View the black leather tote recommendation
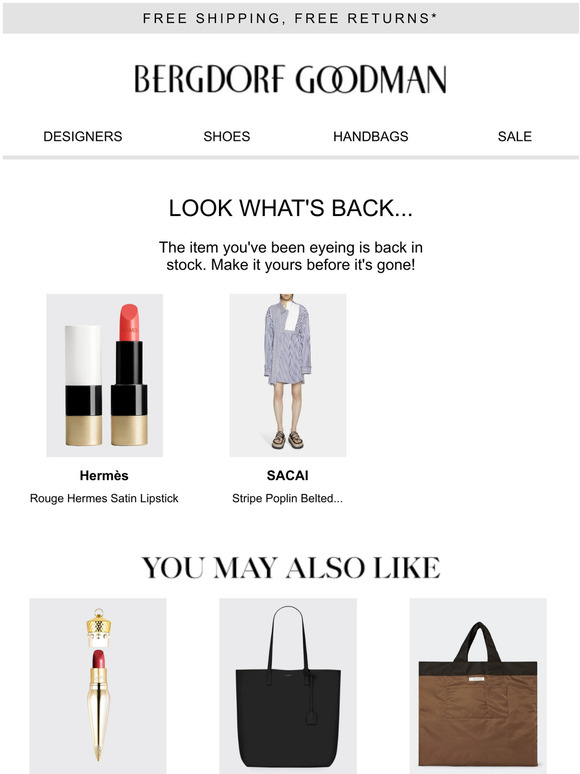Image resolution: width=580 pixels, height=774 pixels. tap(288, 686)
